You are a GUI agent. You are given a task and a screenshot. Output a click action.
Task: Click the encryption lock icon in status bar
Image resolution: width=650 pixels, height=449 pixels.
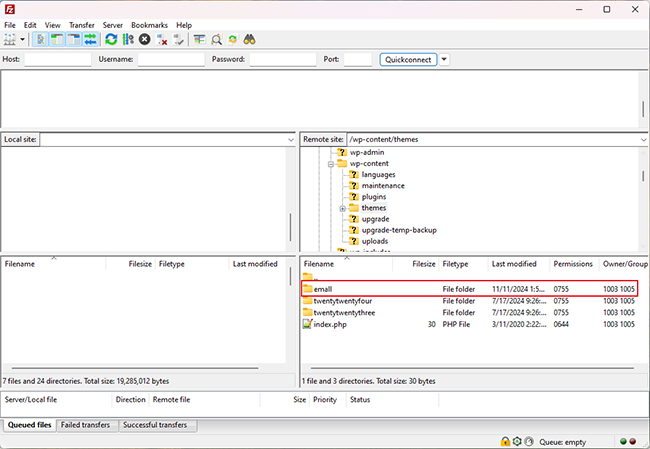pyautogui.click(x=505, y=441)
